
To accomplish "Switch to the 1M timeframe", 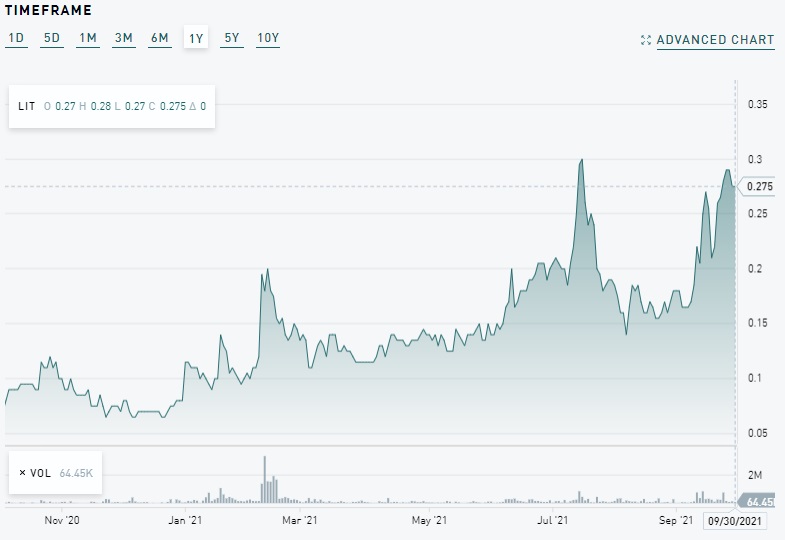I will (88, 38).
